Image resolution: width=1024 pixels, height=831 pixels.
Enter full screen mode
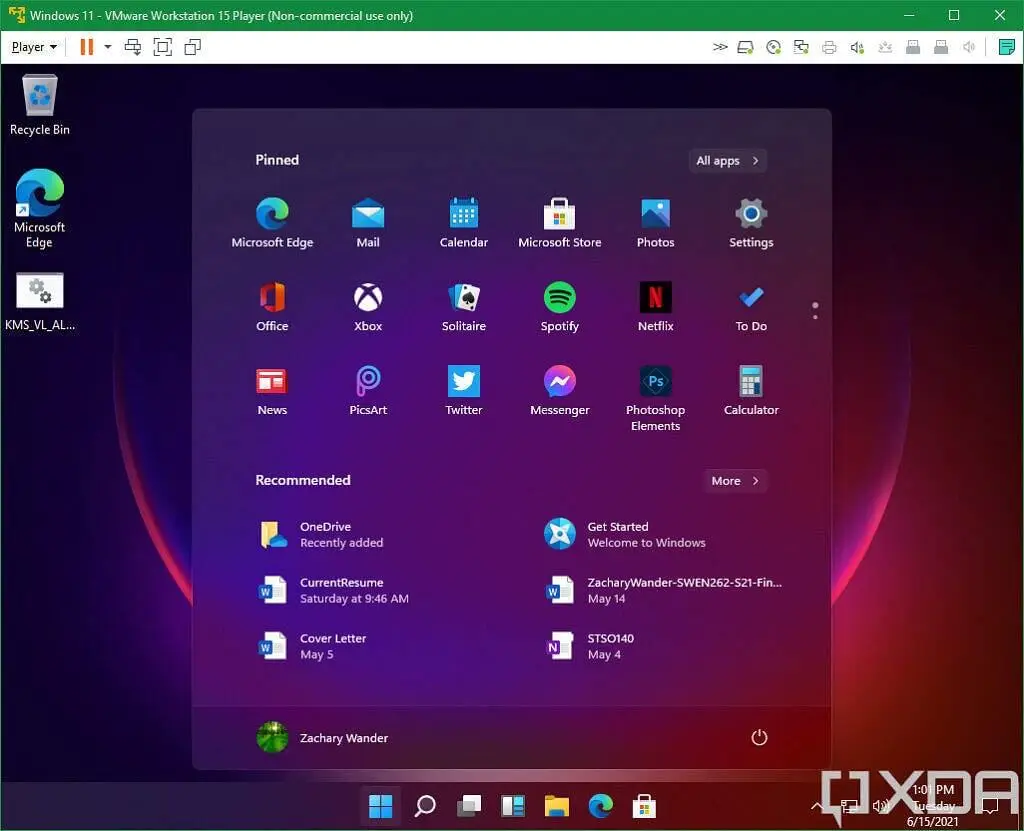click(163, 46)
